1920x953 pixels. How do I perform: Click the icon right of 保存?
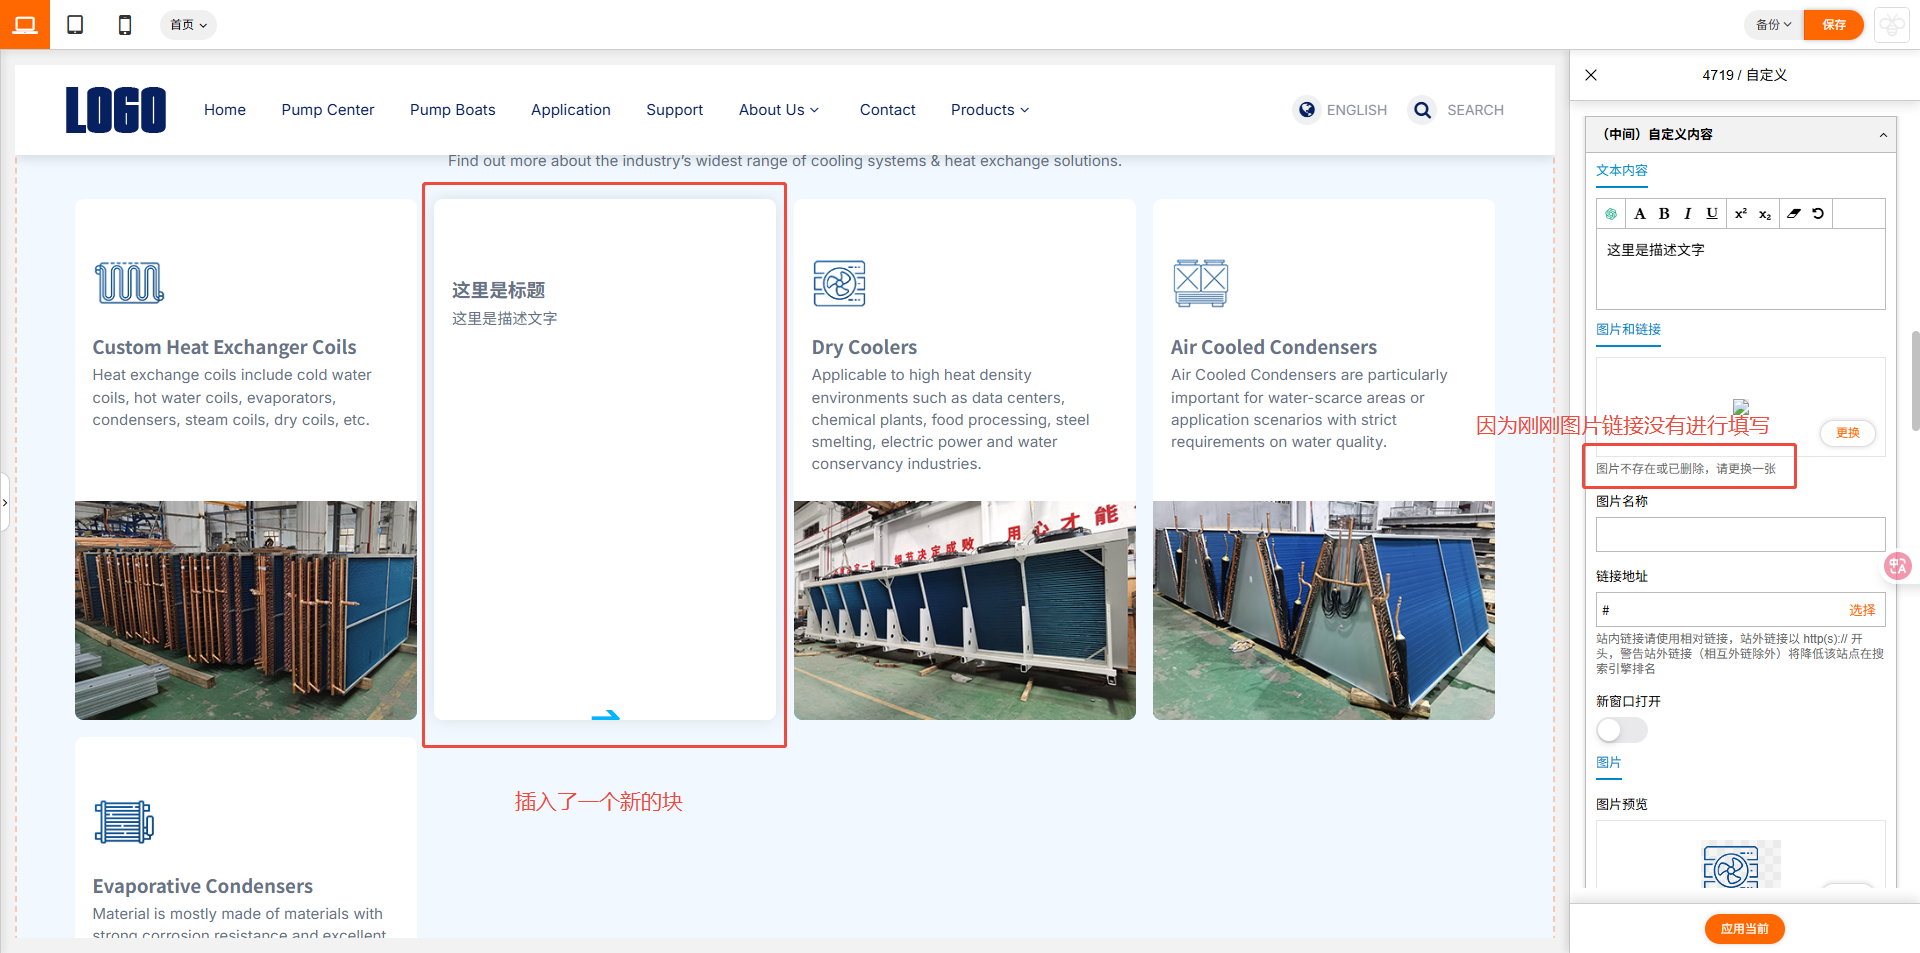(x=1892, y=25)
